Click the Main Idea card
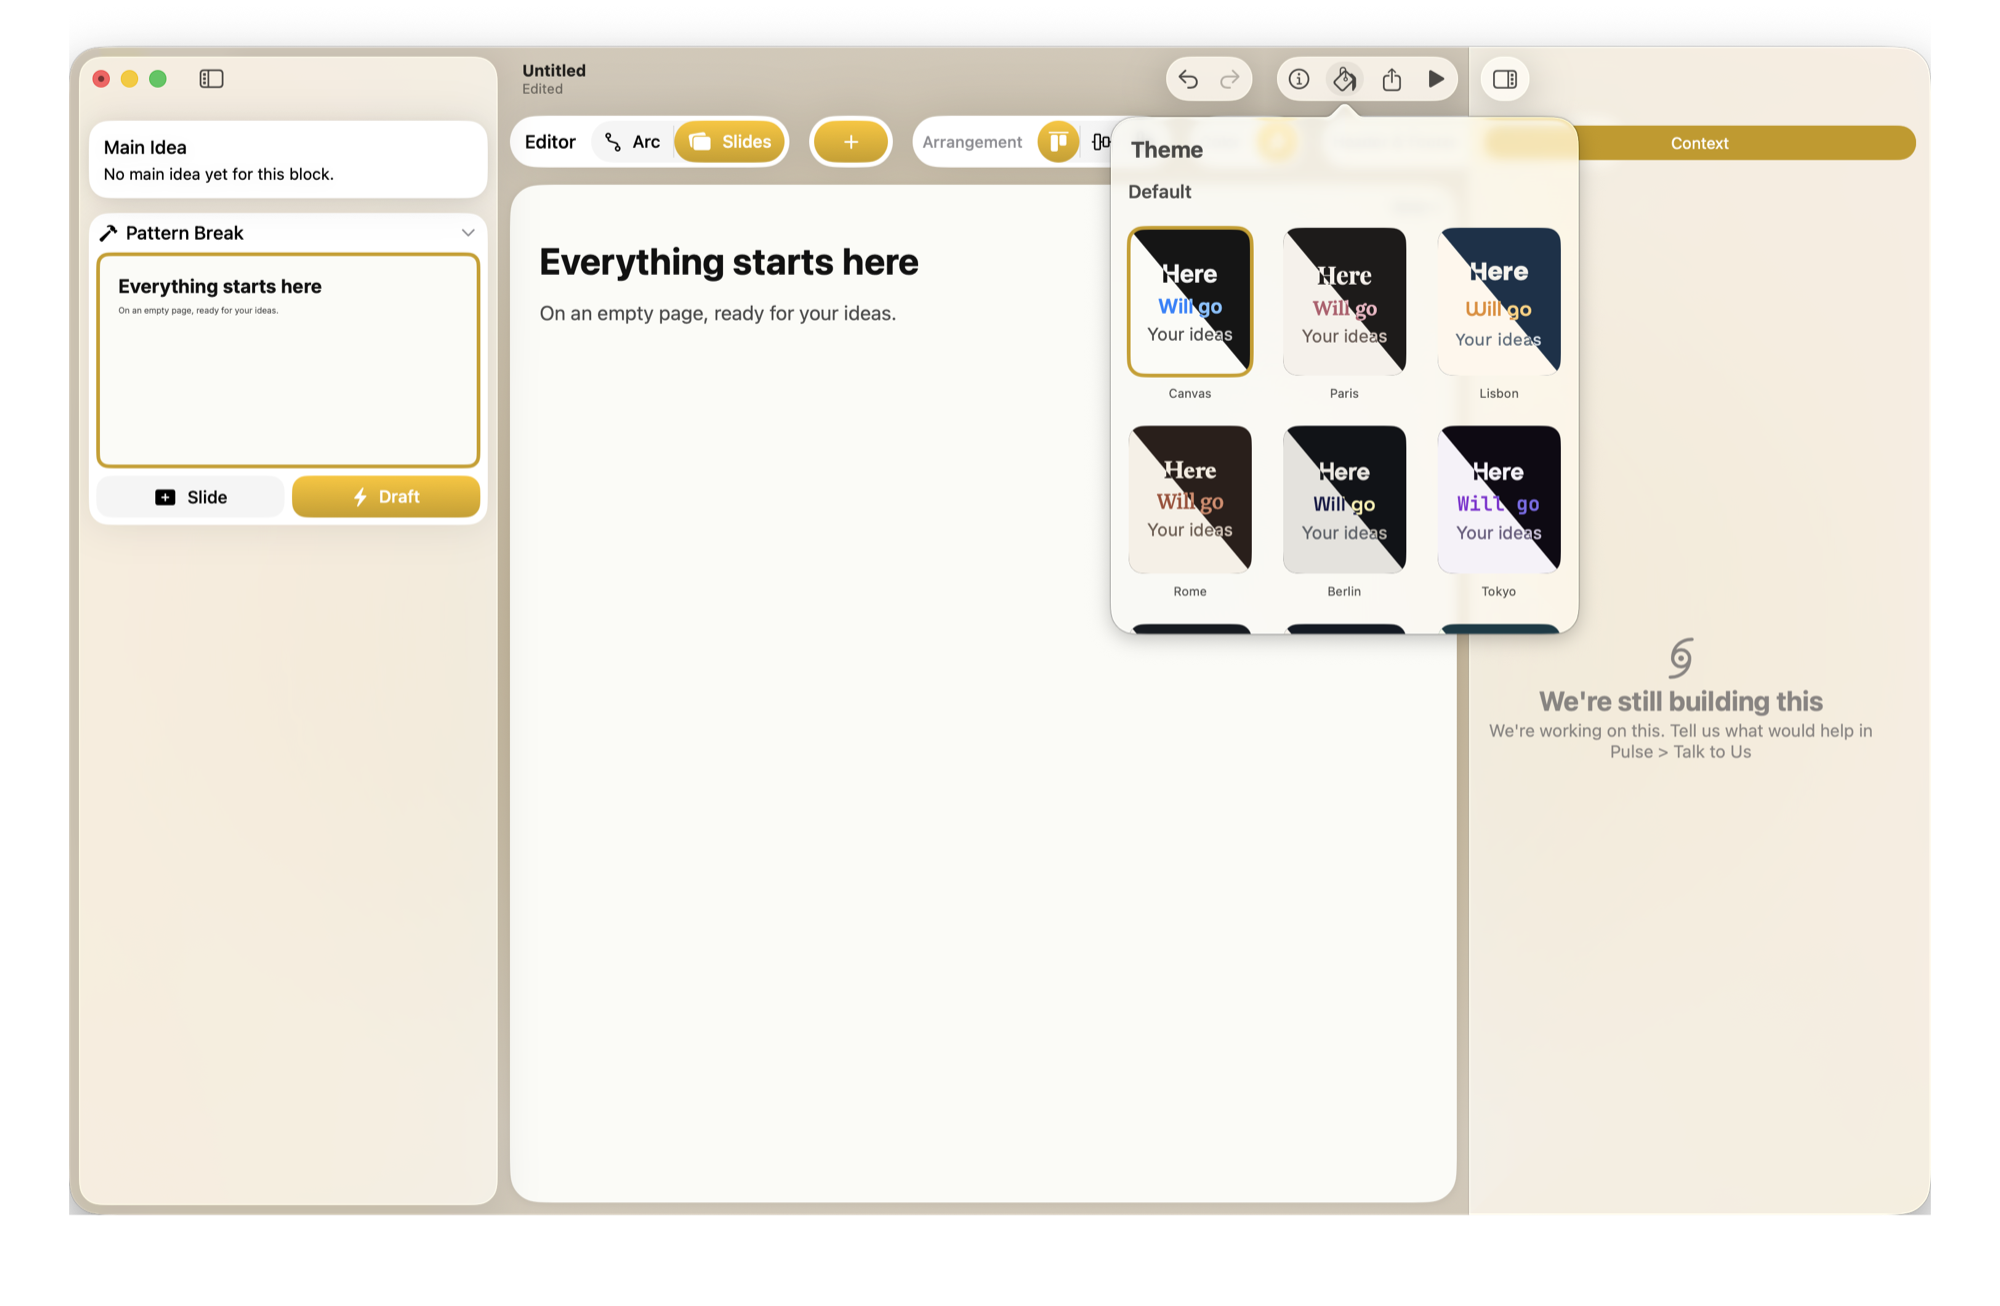This screenshot has height=1306, width=2000. [x=288, y=160]
